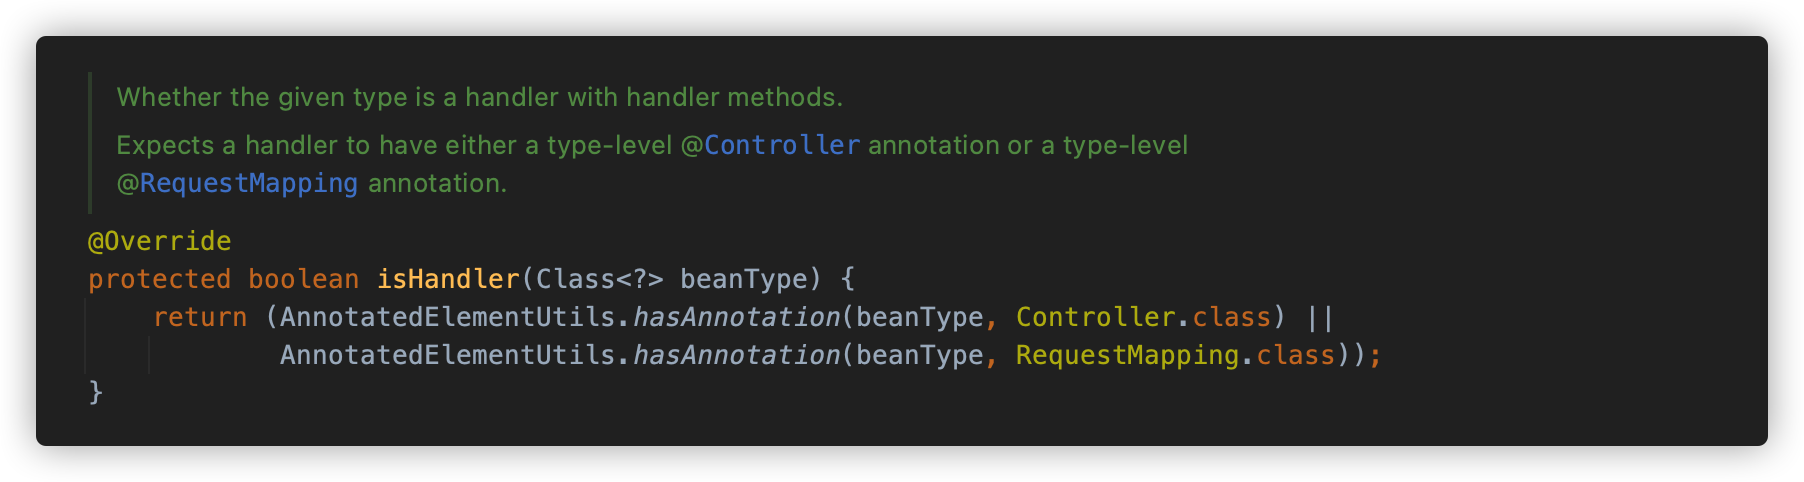This screenshot has width=1804, height=482.
Task: Open the @Controller link in the doc comment
Action: [770, 146]
